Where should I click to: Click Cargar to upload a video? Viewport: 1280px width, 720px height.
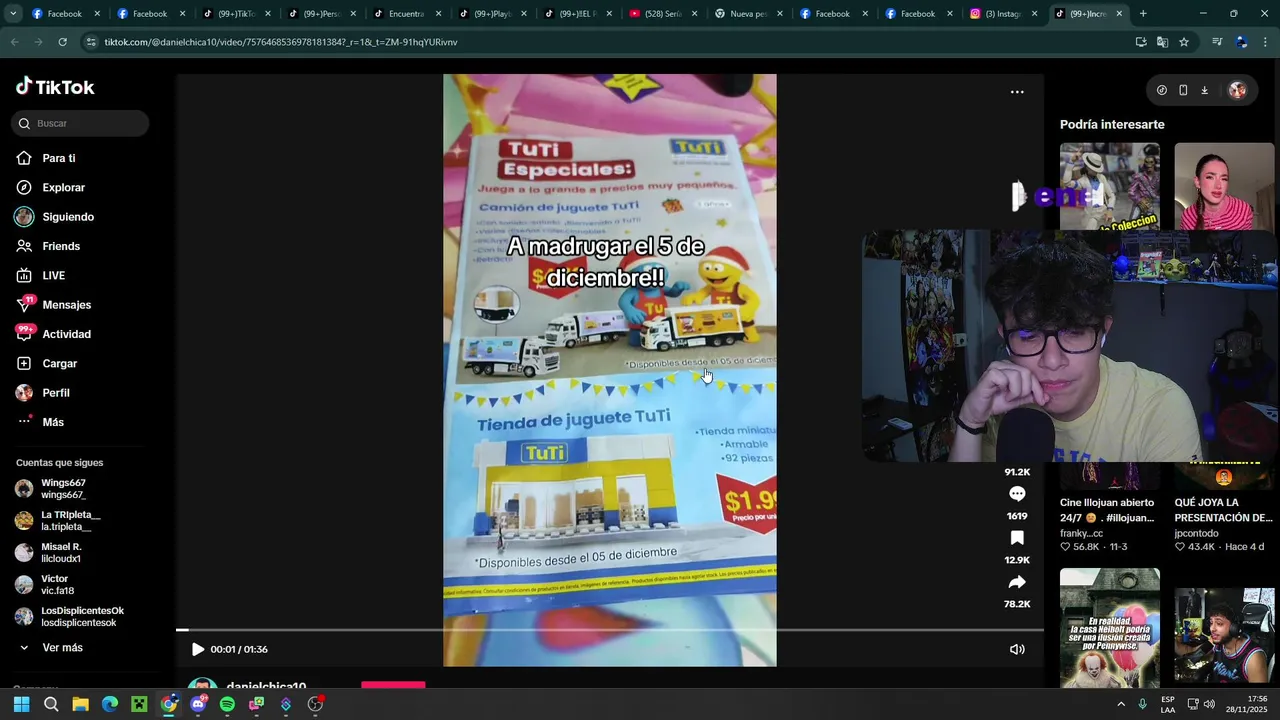[47, 363]
